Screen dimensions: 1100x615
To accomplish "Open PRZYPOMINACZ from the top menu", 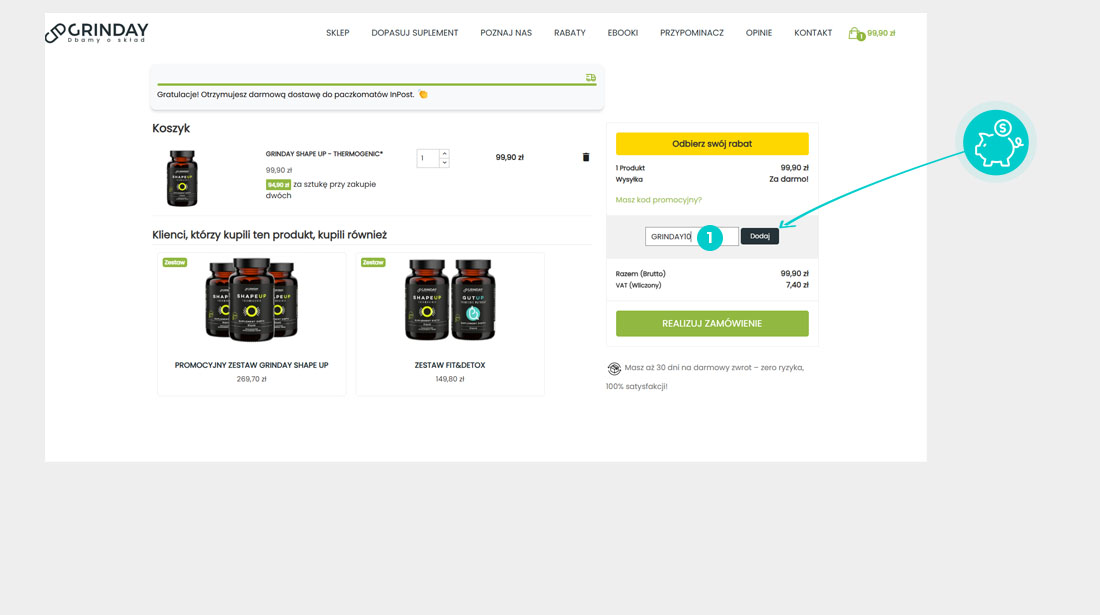I will click(692, 33).
